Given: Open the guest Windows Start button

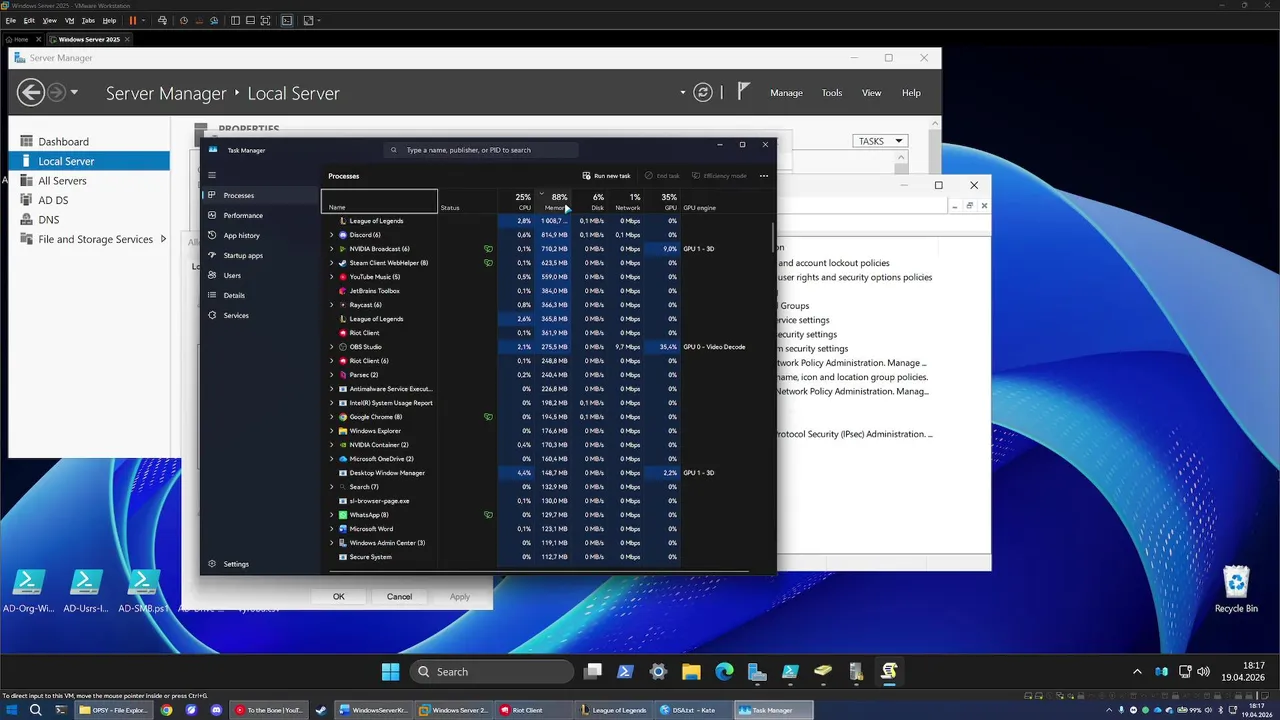Looking at the screenshot, I should pos(390,672).
